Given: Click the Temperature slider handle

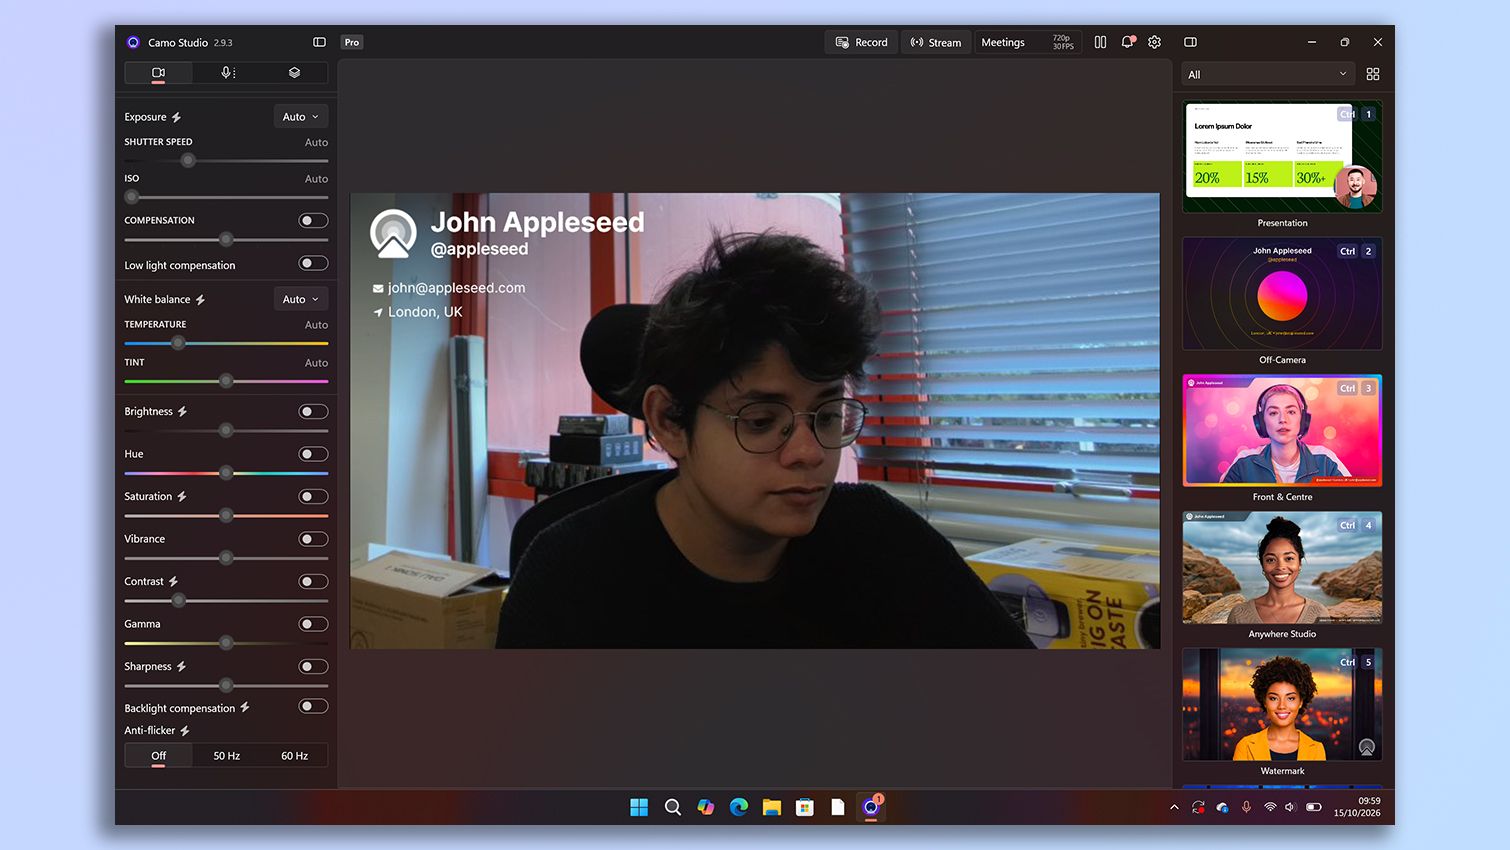Looking at the screenshot, I should [x=178, y=343].
